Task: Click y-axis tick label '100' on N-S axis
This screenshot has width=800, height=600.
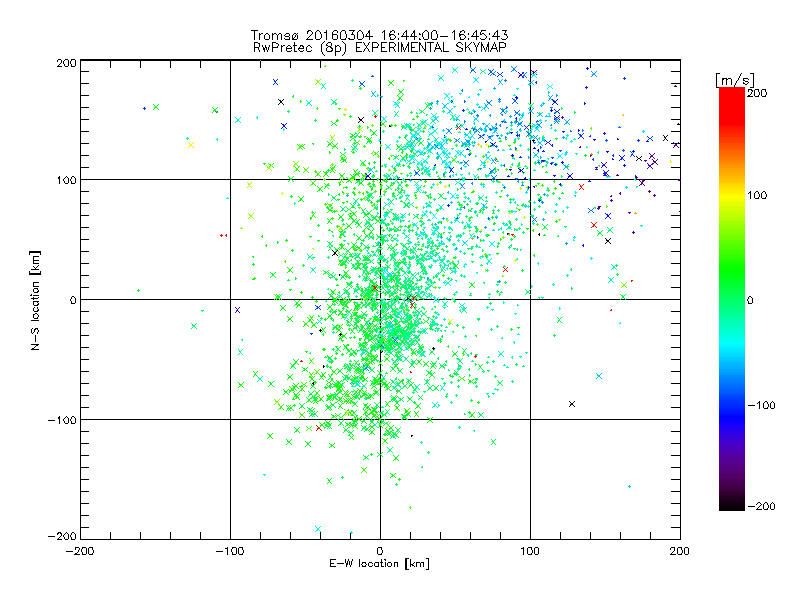Action: point(66,180)
